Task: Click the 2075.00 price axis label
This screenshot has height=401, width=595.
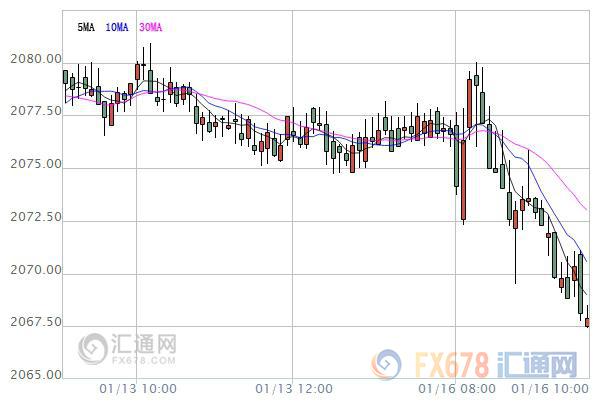Action: click(36, 164)
